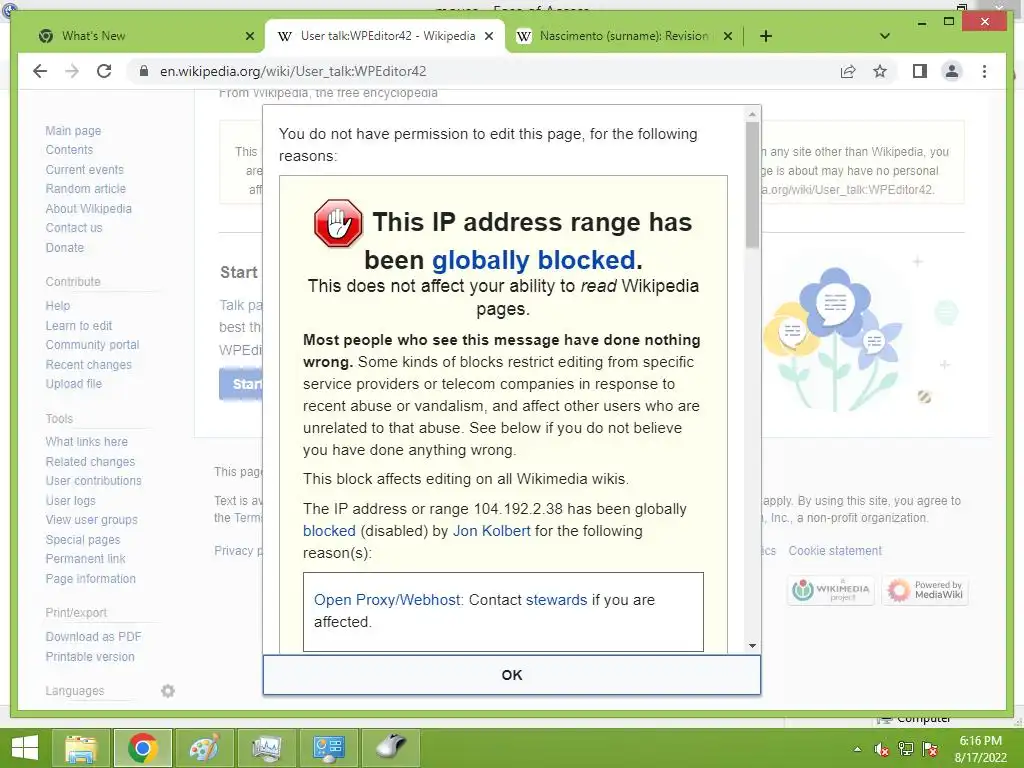
Task: Click the Wikimedia project badge
Action: coord(831,590)
